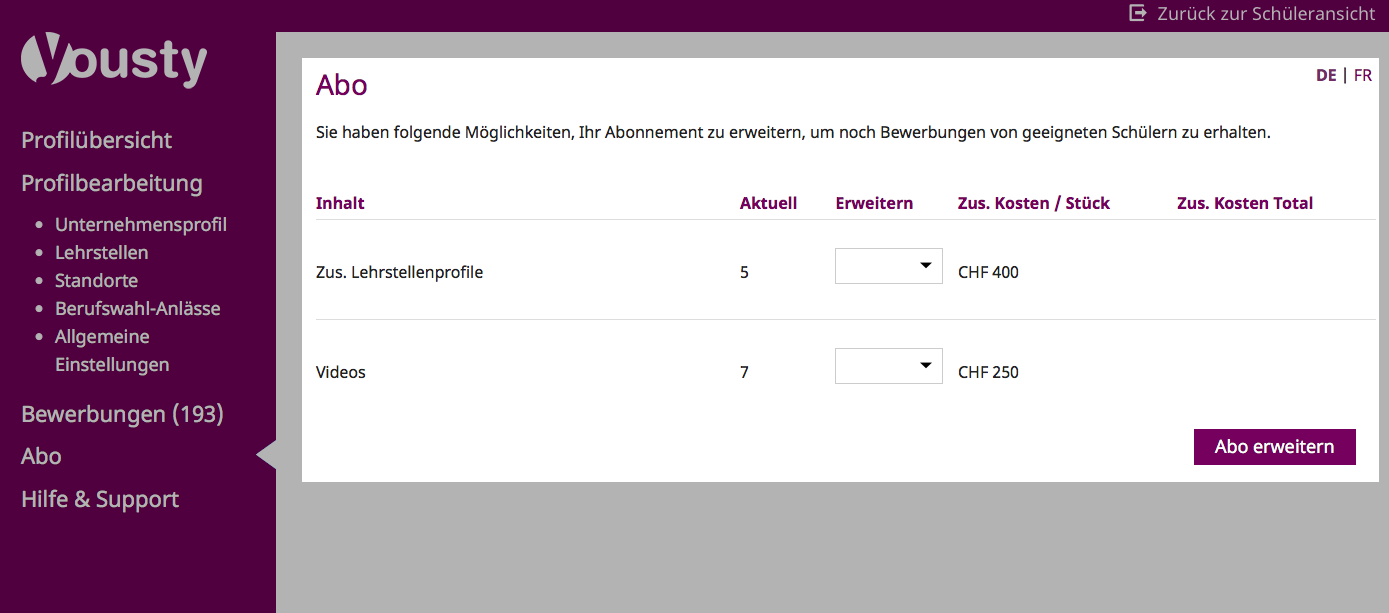
Task: Open Lehrstellen submenu entry
Action: [x=102, y=252]
